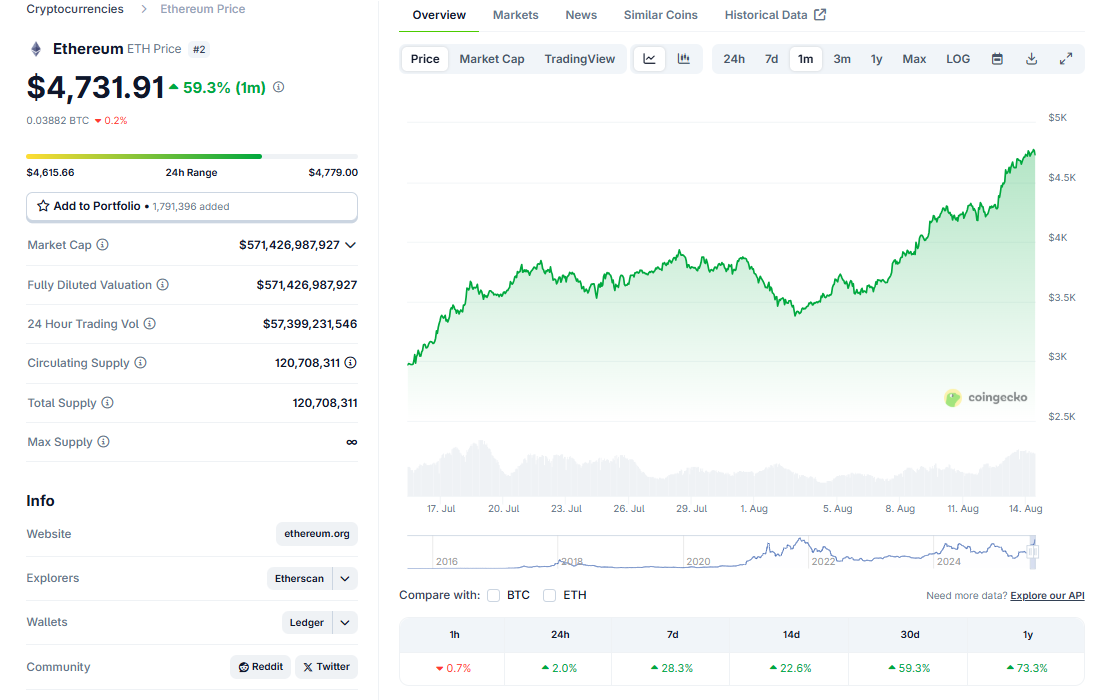Select the 24h chart range
The width and height of the screenshot is (1117, 700).
coord(734,59)
